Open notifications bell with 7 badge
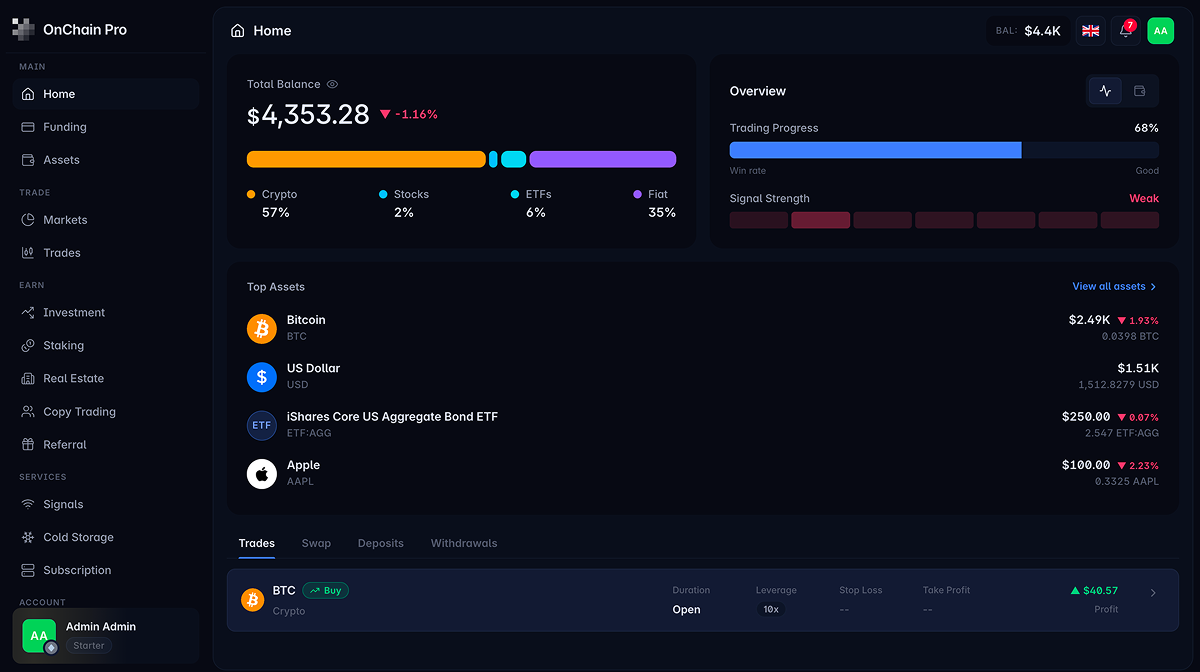This screenshot has height=672, width=1200. [x=1126, y=31]
